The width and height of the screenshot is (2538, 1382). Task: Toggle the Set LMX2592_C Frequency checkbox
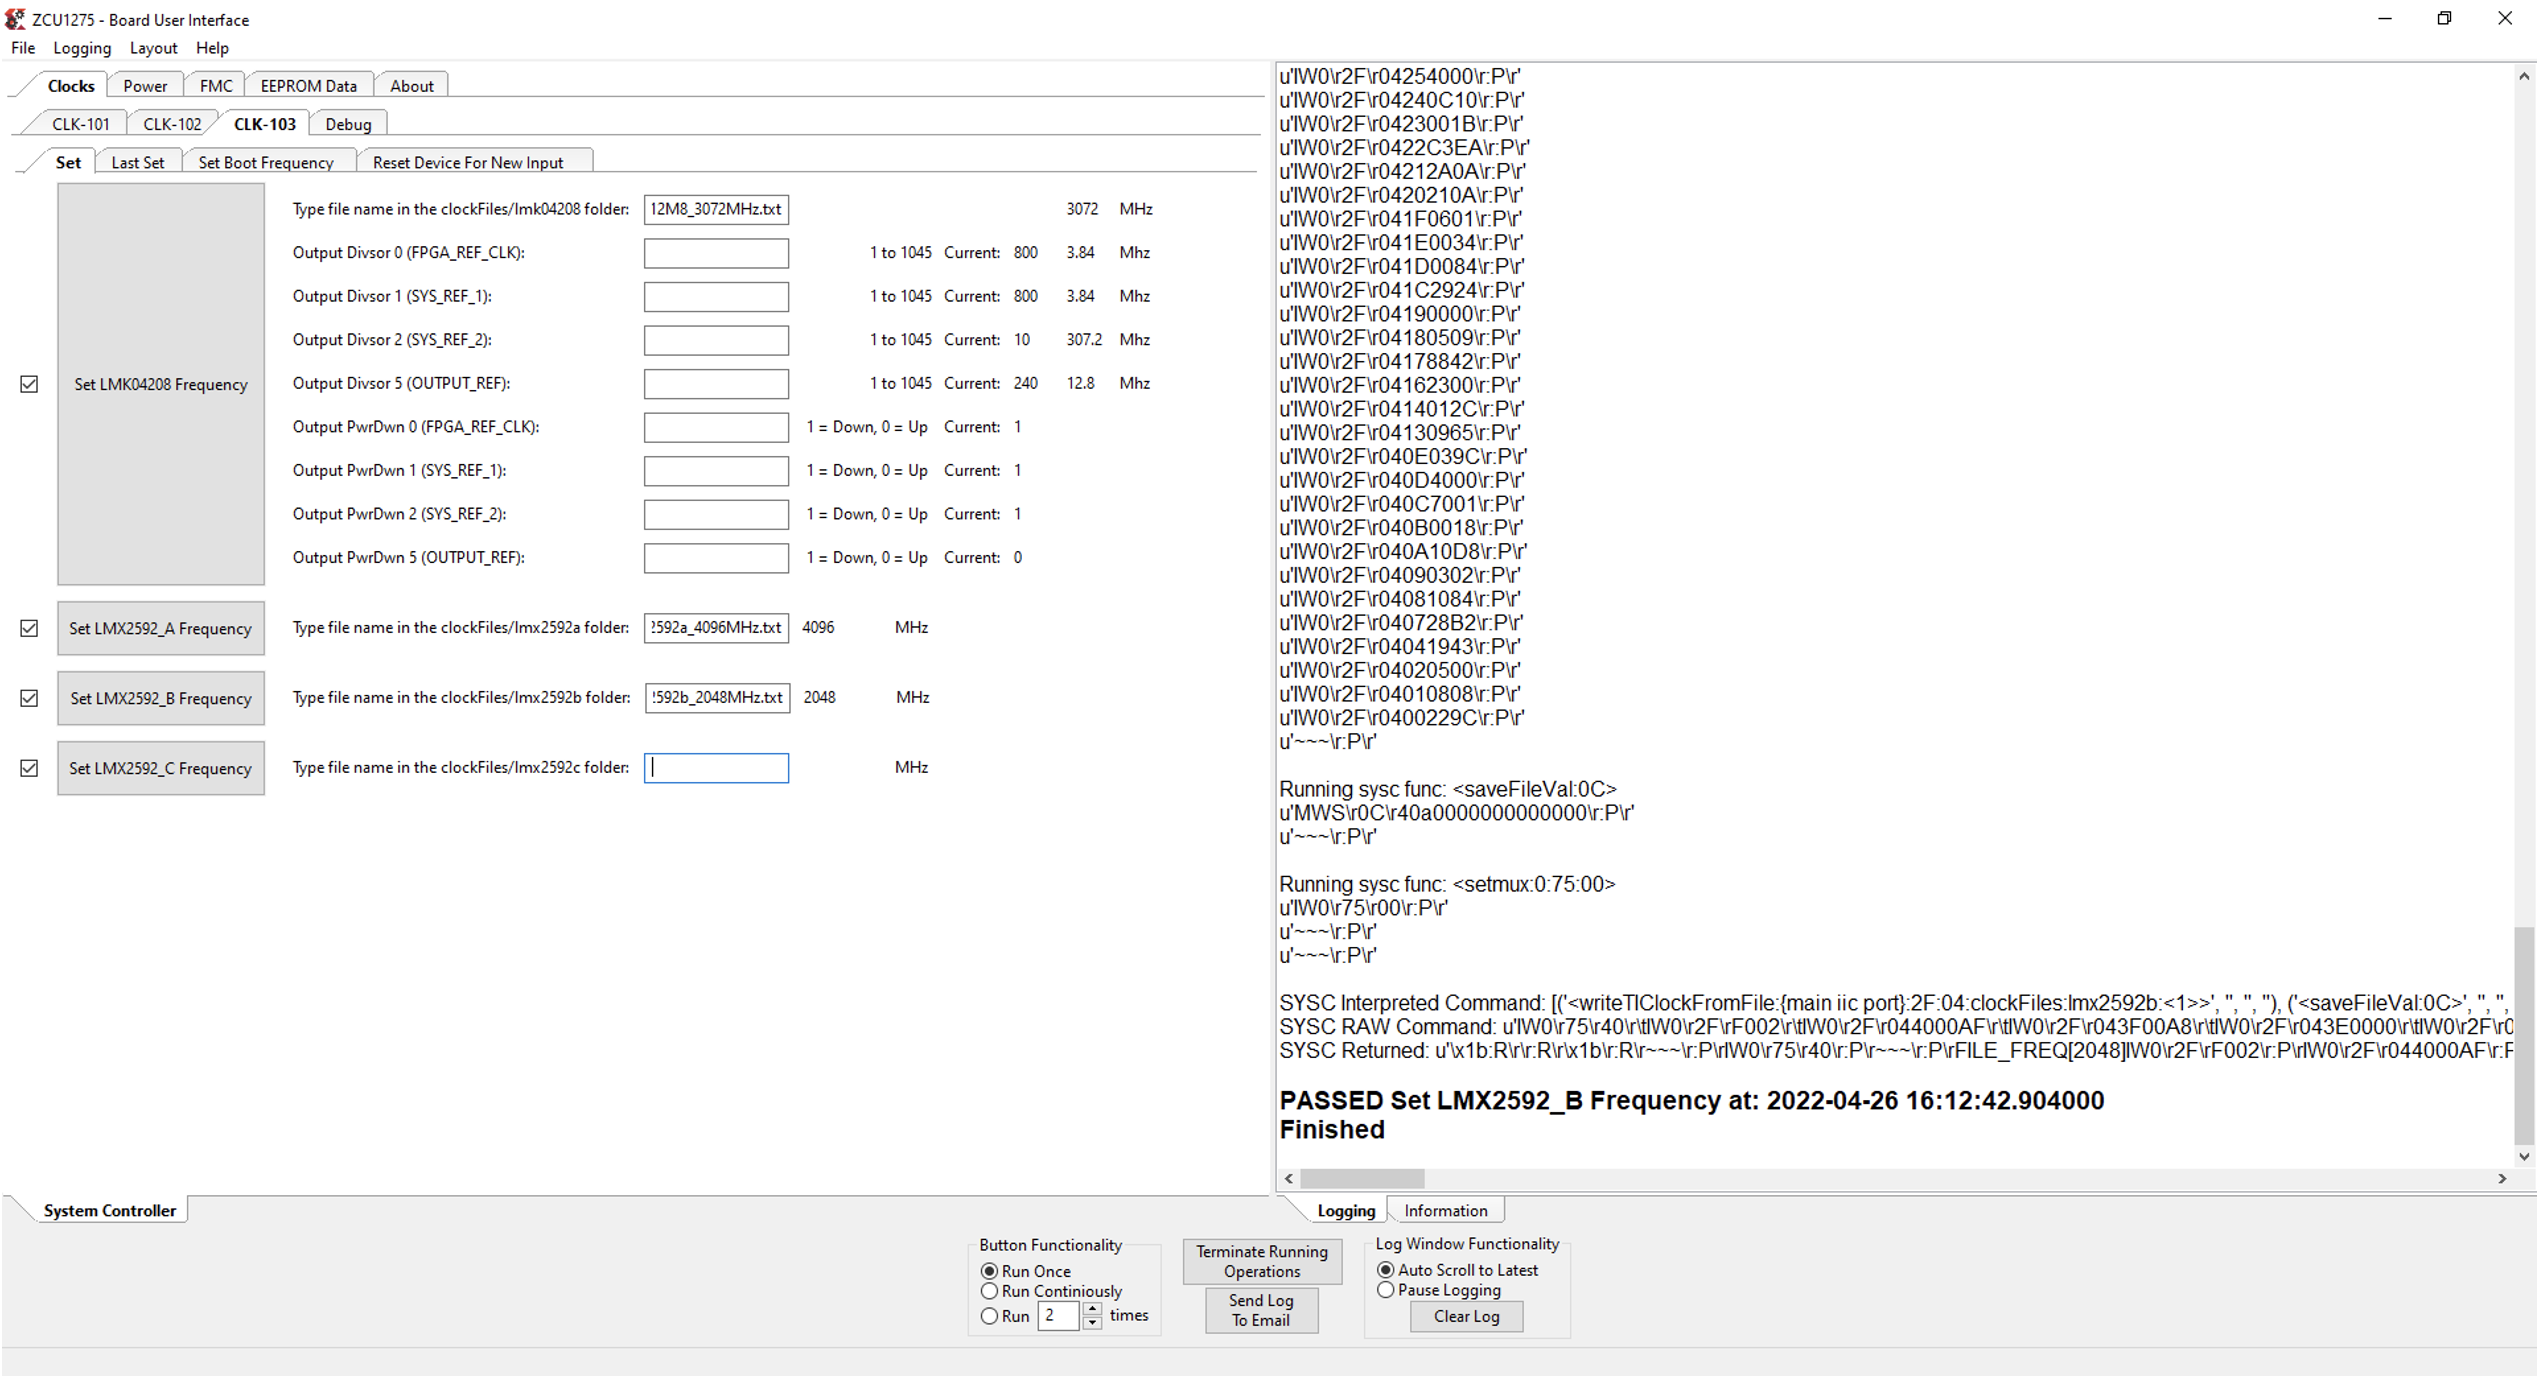tap(29, 768)
